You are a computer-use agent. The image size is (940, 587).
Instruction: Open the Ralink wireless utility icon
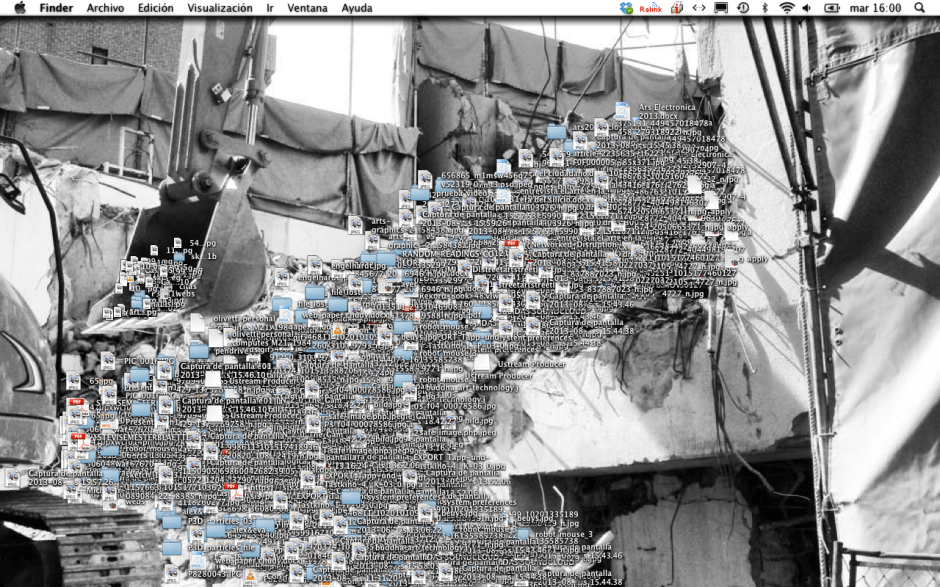pyautogui.click(x=651, y=8)
